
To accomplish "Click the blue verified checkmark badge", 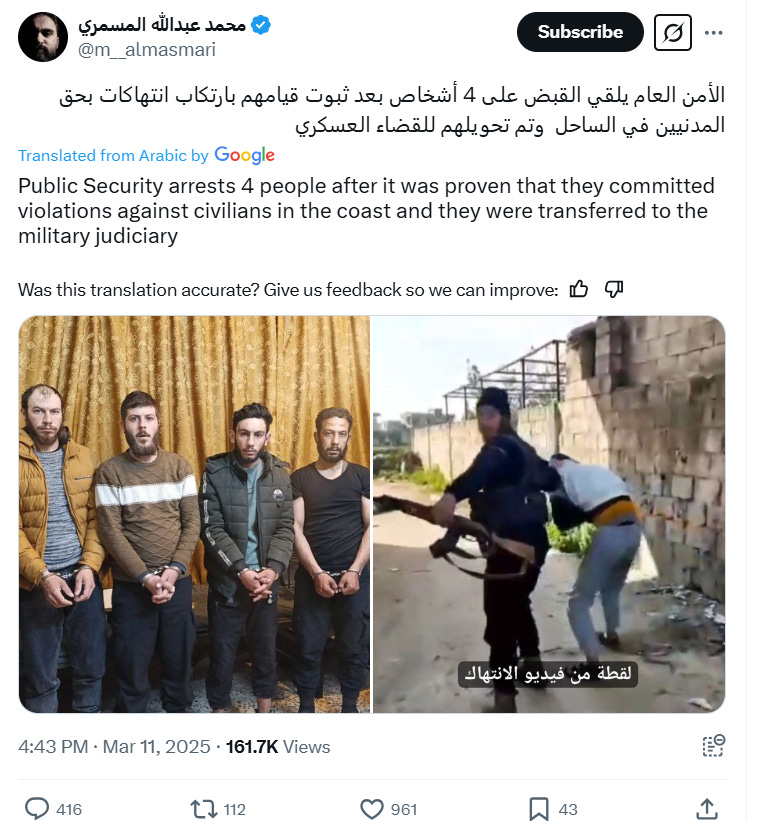I will (261, 25).
